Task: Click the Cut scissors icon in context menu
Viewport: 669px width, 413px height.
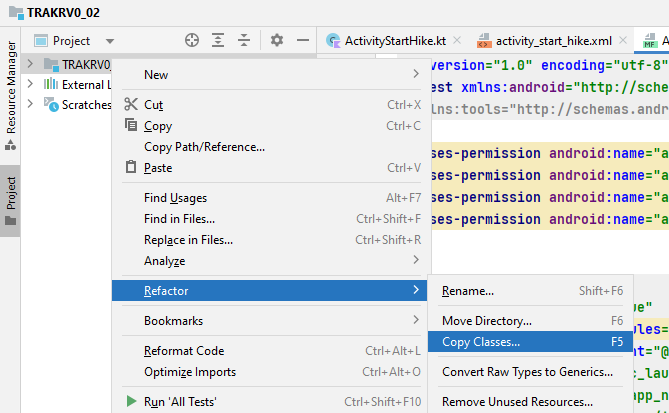Action: click(130, 105)
